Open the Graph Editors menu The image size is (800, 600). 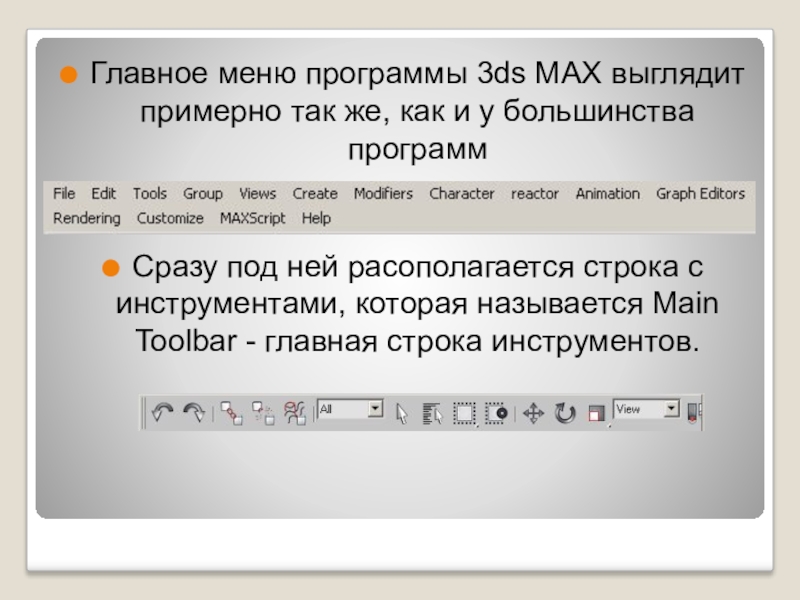click(x=701, y=194)
